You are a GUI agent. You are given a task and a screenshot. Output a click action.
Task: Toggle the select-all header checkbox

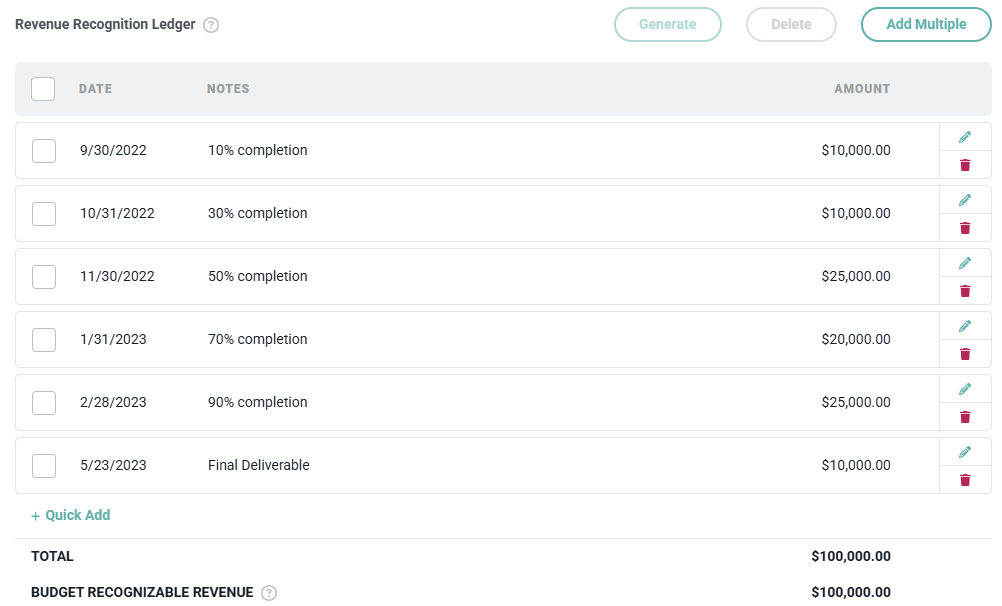pyautogui.click(x=43, y=89)
